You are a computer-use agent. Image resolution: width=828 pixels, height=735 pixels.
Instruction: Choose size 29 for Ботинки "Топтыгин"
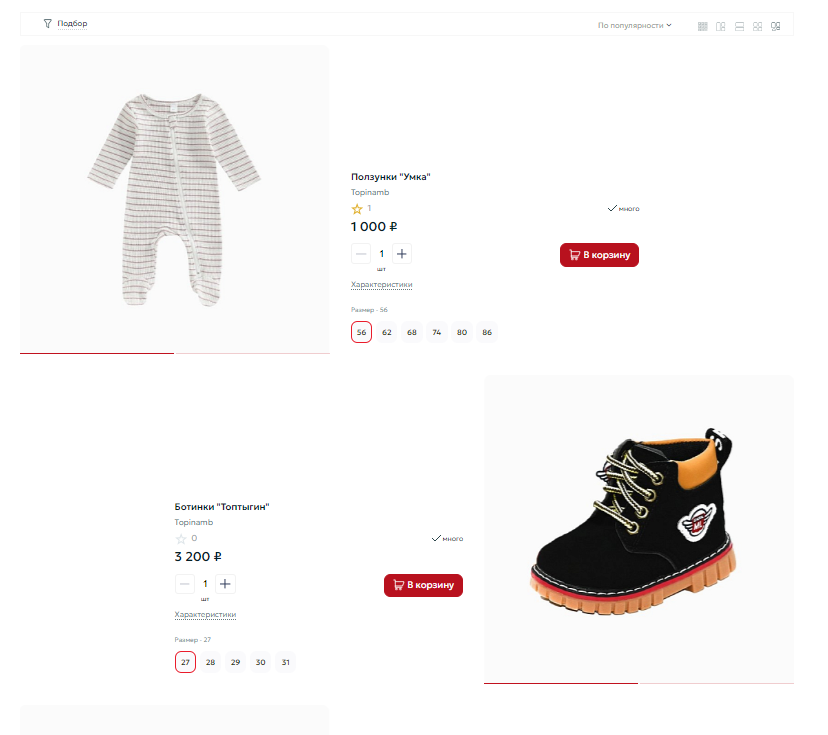tap(236, 662)
